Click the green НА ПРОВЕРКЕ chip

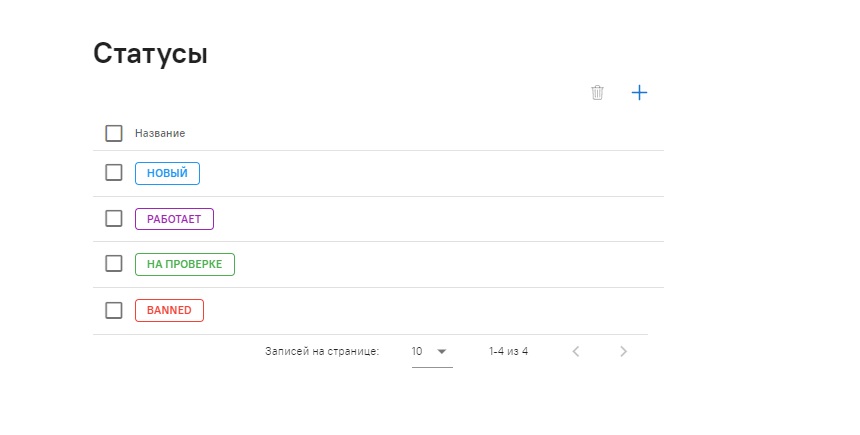click(x=185, y=264)
